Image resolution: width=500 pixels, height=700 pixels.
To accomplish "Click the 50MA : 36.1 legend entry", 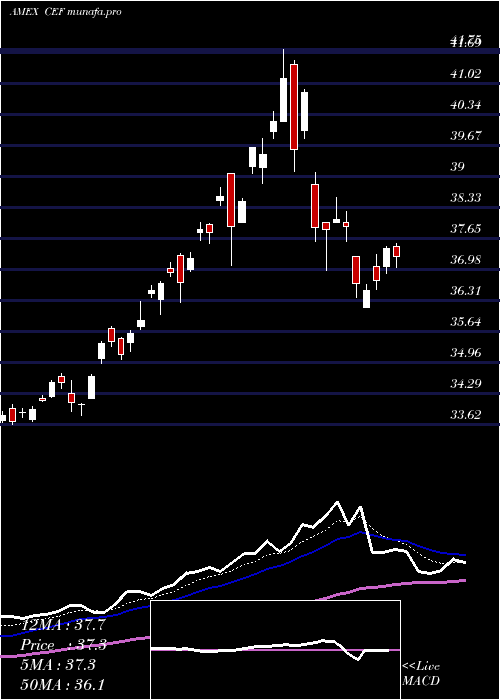I will 62,685.
